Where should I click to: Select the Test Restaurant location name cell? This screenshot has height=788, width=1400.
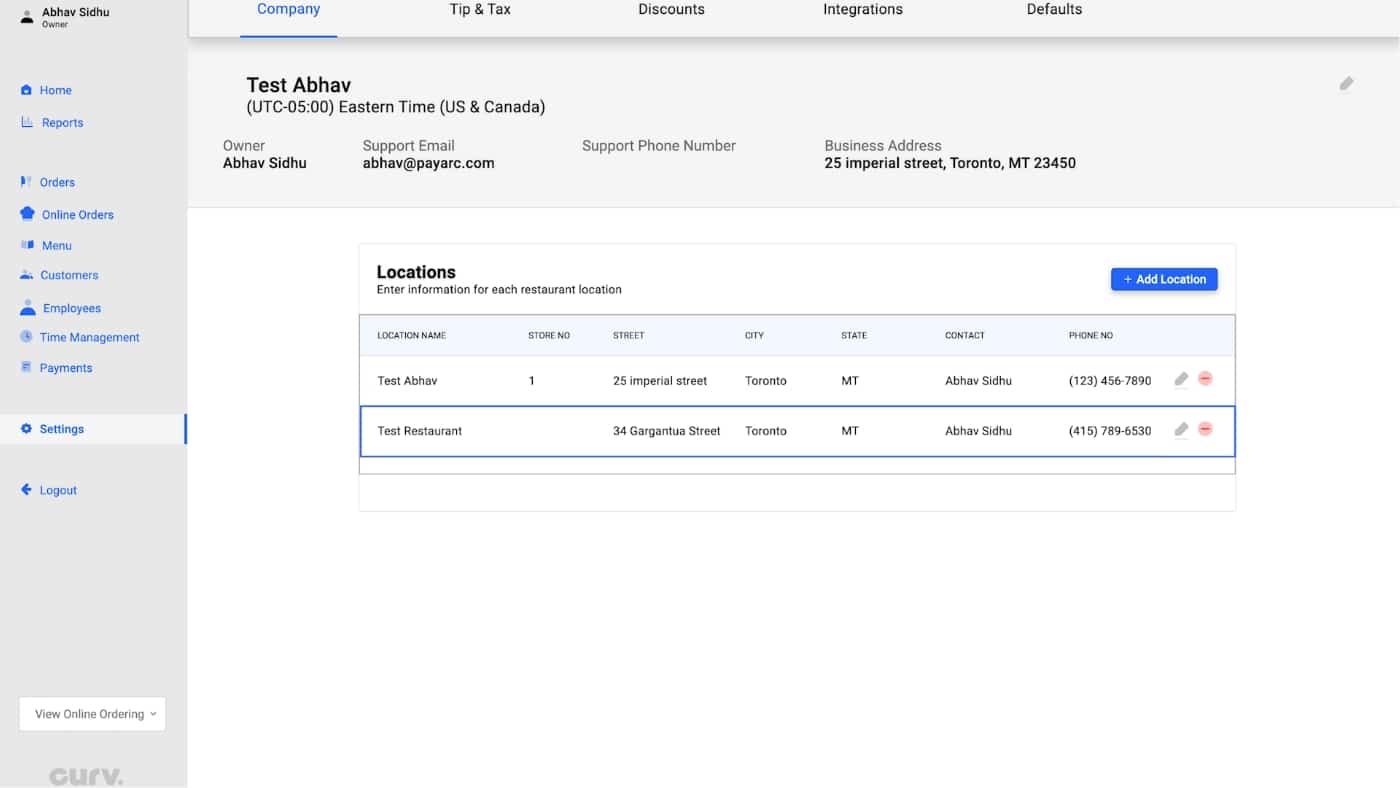tap(419, 431)
